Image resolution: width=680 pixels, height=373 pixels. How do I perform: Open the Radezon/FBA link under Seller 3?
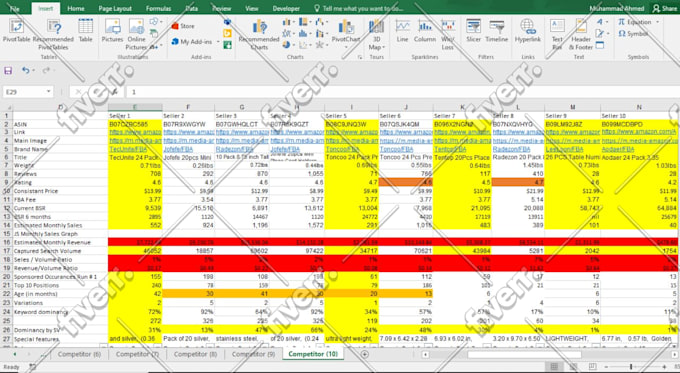click(x=235, y=149)
